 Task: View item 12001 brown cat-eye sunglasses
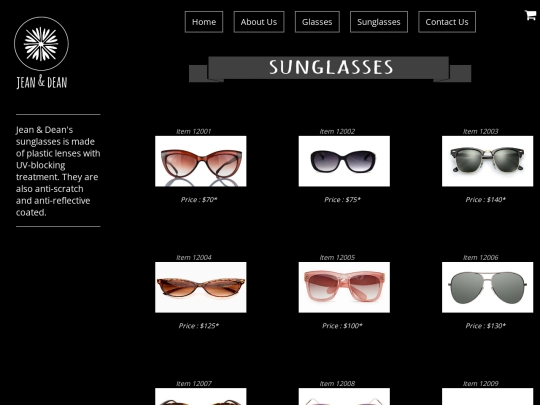coord(201,161)
